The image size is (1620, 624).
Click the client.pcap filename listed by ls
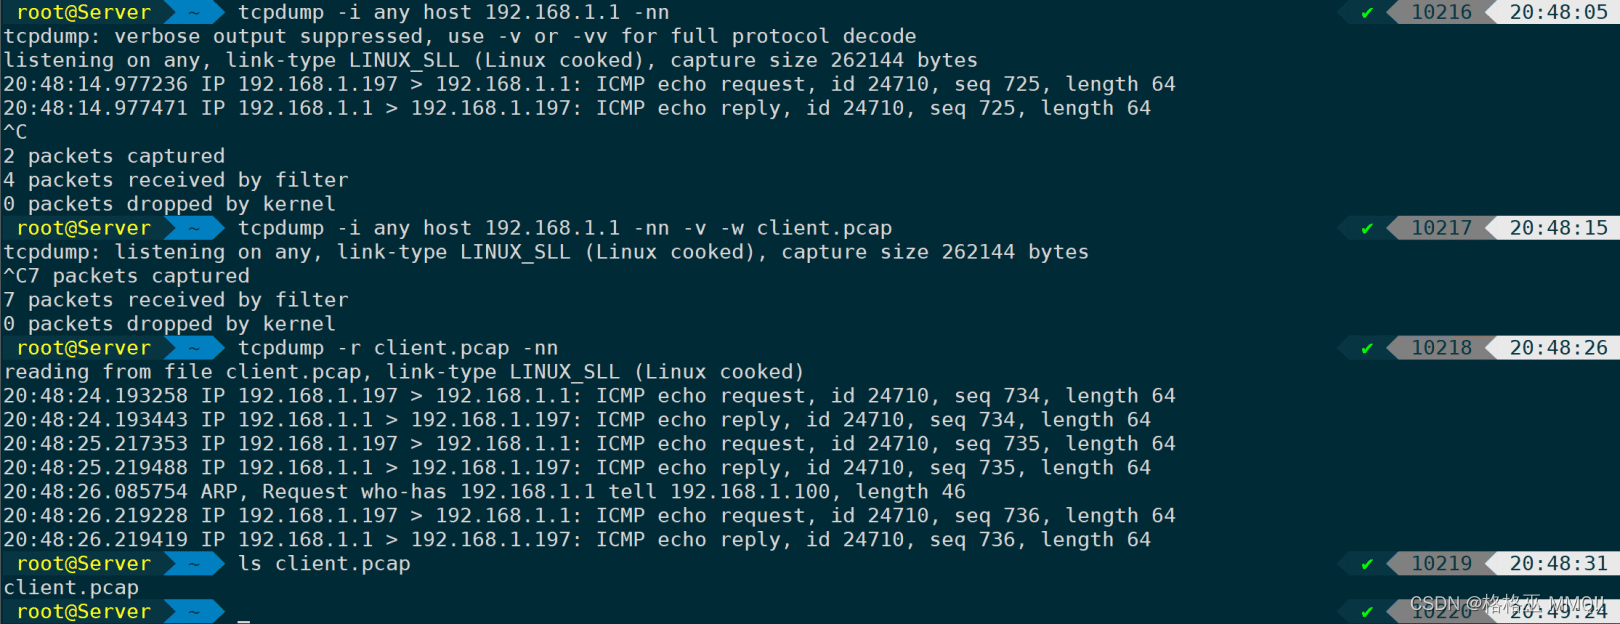point(71,588)
